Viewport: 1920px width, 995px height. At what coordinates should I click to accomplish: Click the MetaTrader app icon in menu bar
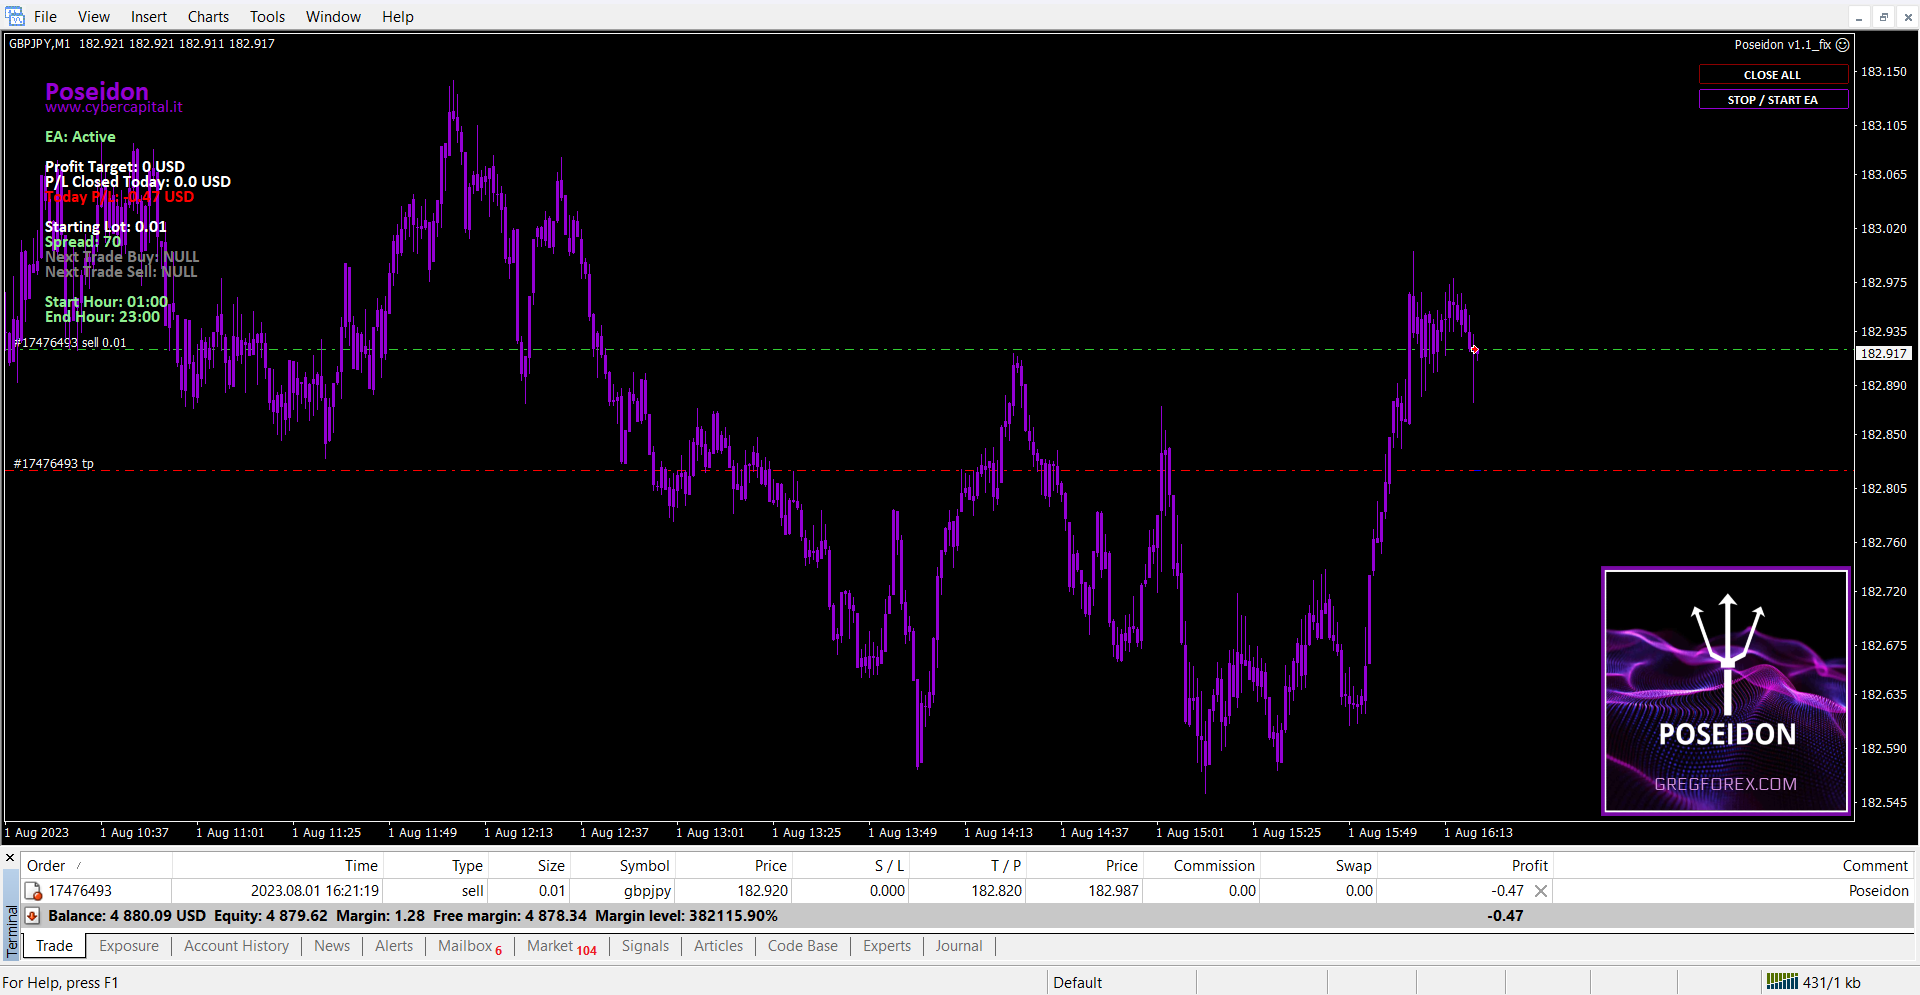[15, 16]
